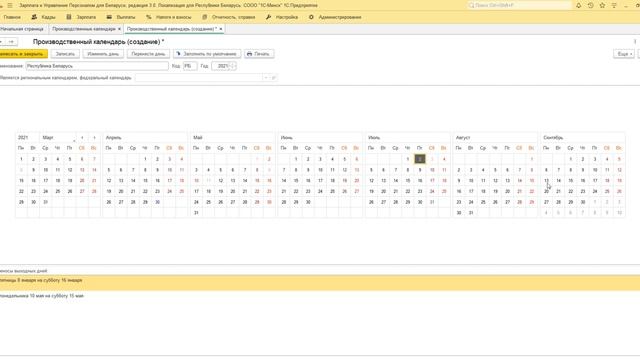Adjust the Год 2021 stepper arrows

pyautogui.click(x=233, y=66)
